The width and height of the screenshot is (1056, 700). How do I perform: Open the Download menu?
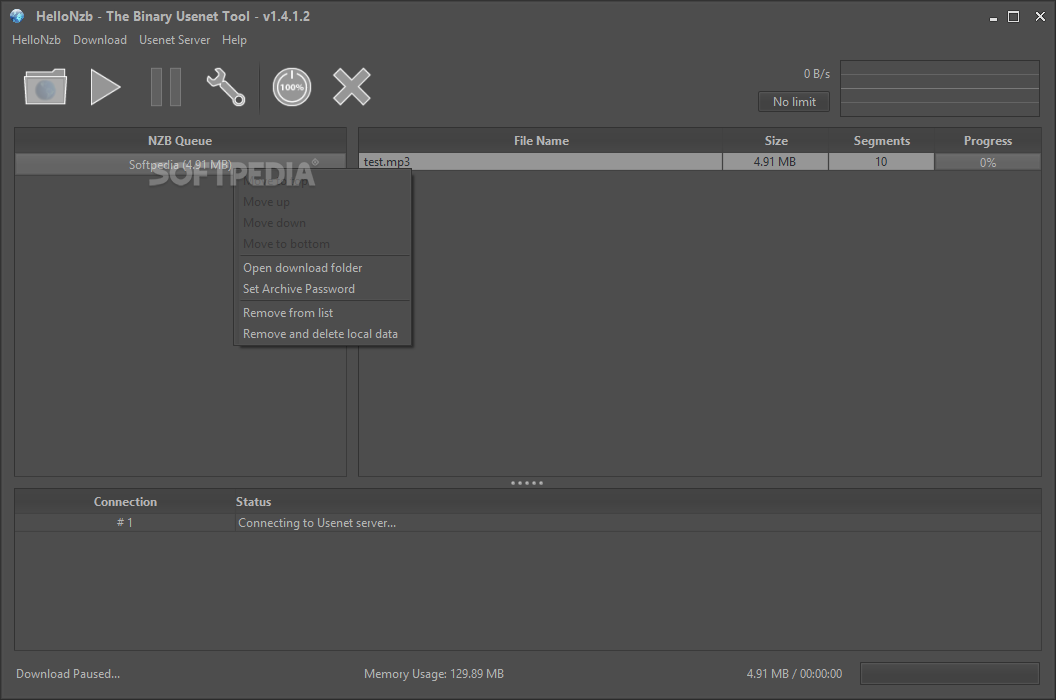[100, 40]
